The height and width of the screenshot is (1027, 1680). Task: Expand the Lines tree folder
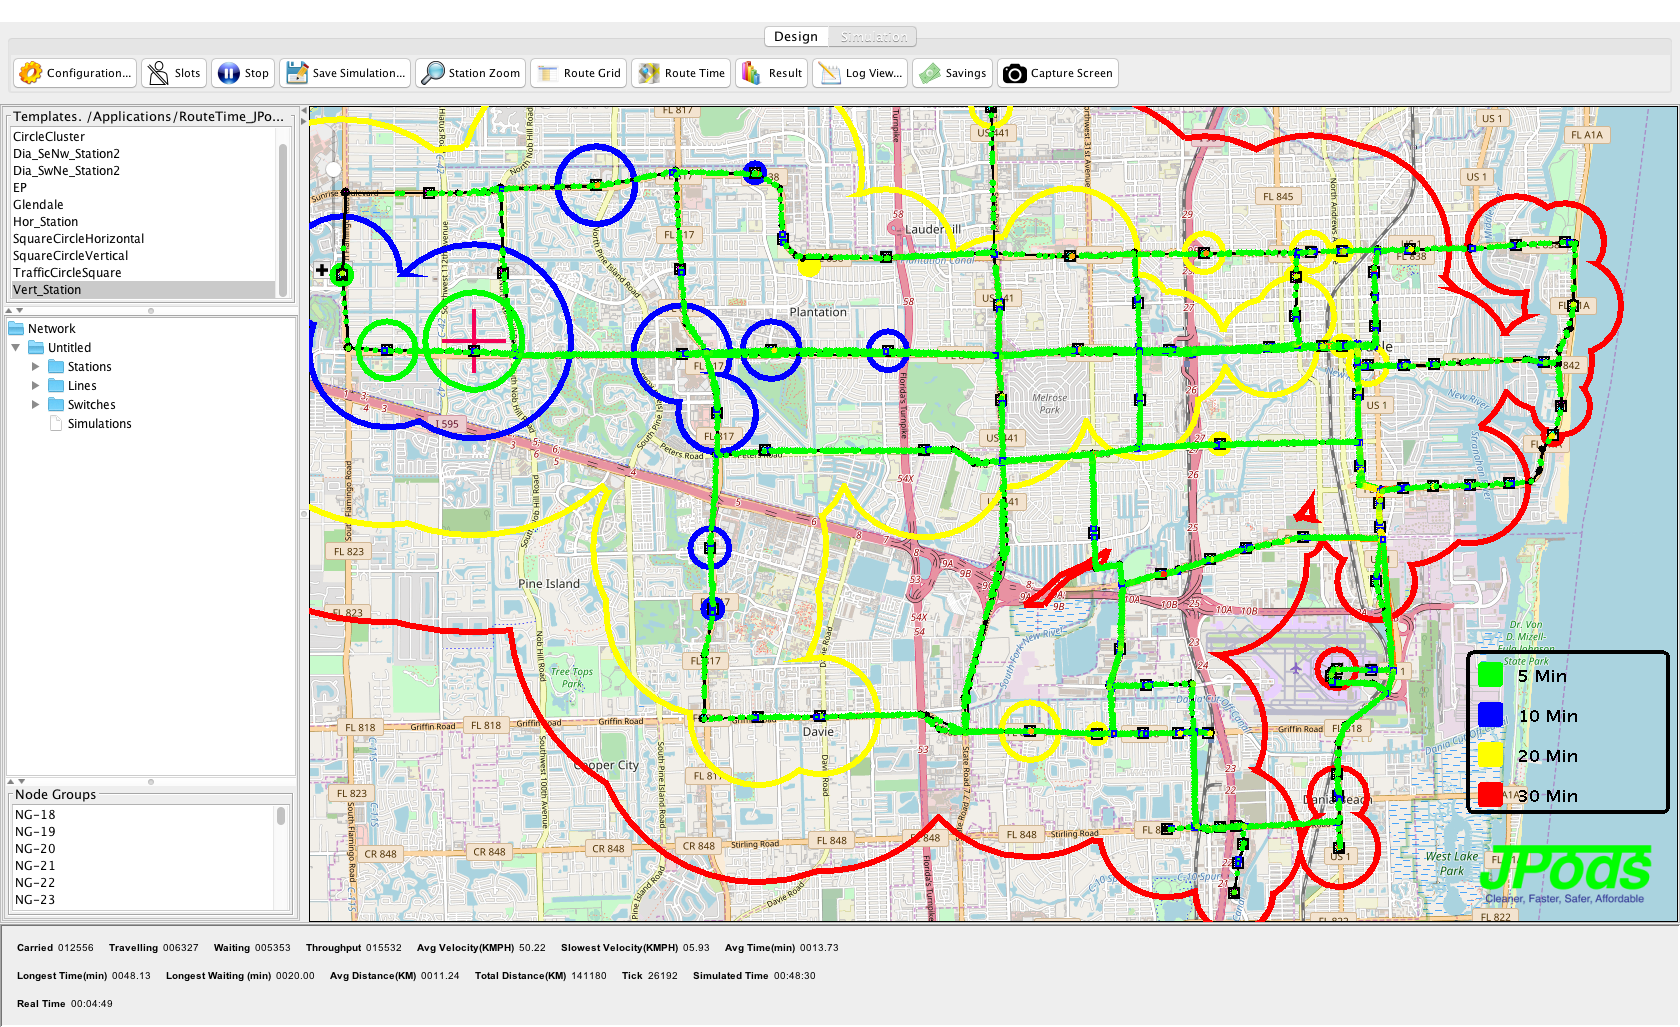36,386
